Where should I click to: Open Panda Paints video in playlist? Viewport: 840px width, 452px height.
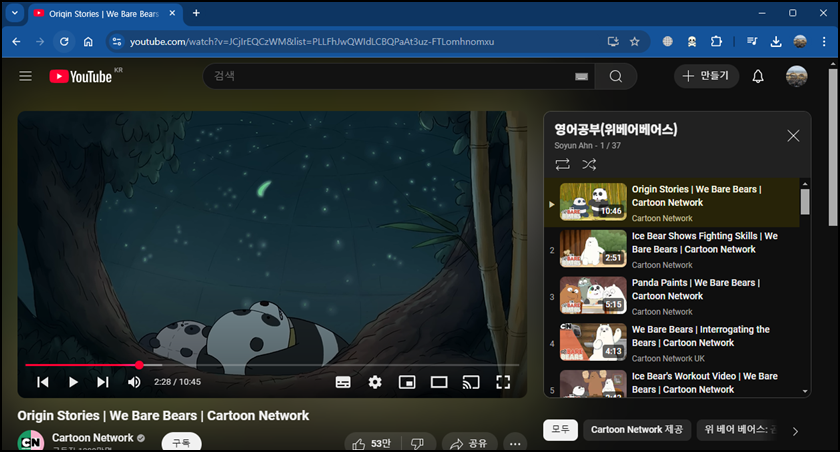[672, 296]
